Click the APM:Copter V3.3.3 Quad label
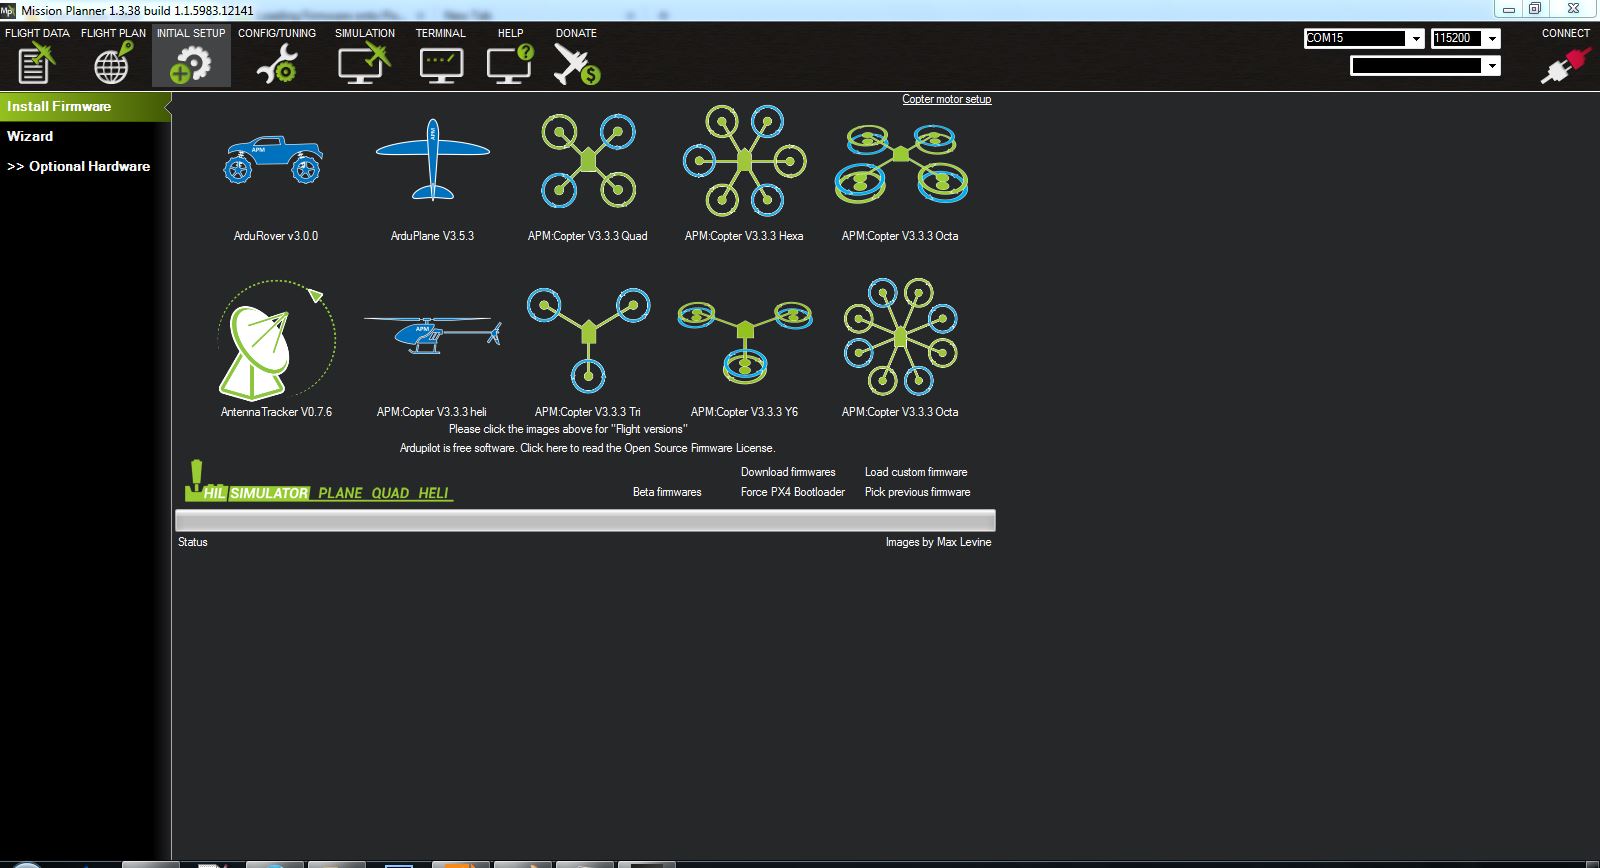 [588, 236]
